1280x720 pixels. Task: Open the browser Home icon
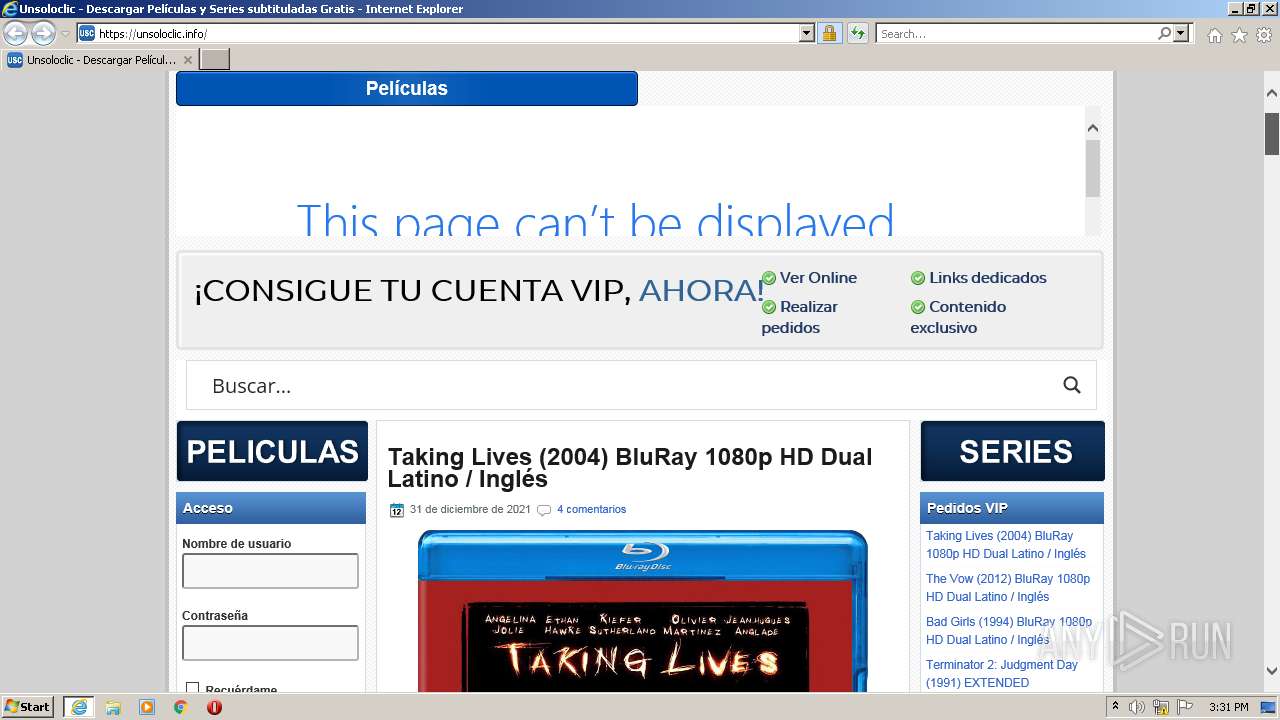point(1214,35)
